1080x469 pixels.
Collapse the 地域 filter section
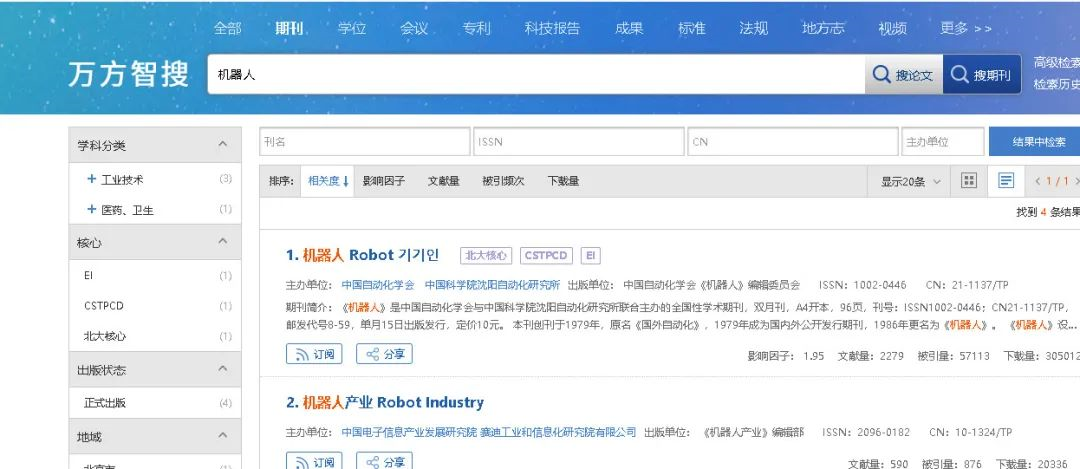pyautogui.click(x=222, y=436)
